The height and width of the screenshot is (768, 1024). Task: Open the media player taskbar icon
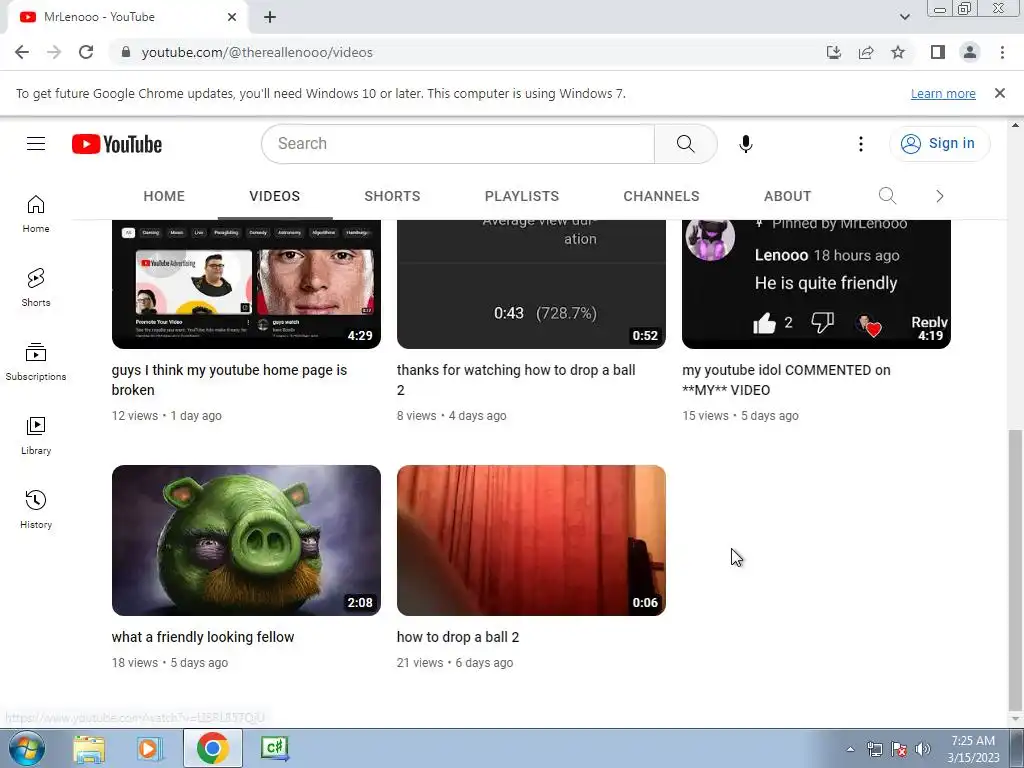coord(150,748)
